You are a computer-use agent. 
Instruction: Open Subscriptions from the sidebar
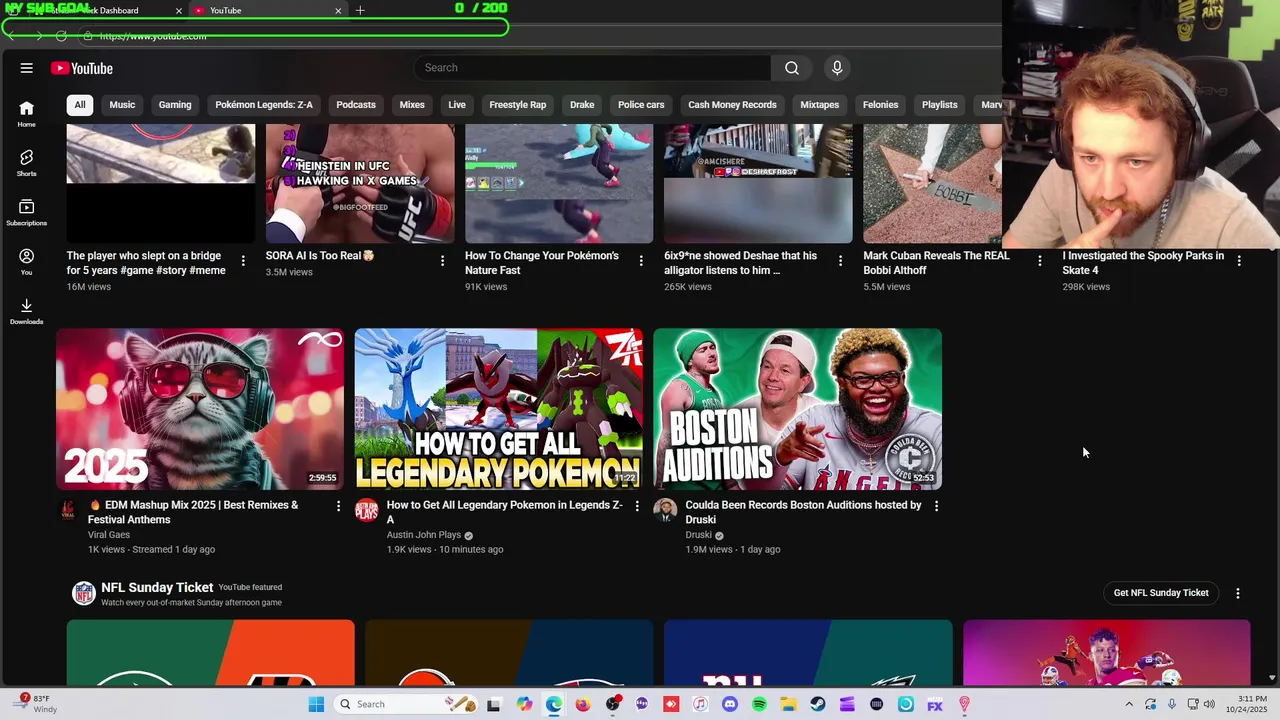click(26, 212)
